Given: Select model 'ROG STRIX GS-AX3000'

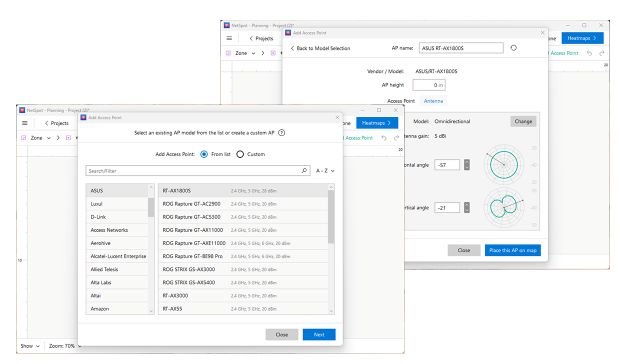Looking at the screenshot, I should click(244, 269).
